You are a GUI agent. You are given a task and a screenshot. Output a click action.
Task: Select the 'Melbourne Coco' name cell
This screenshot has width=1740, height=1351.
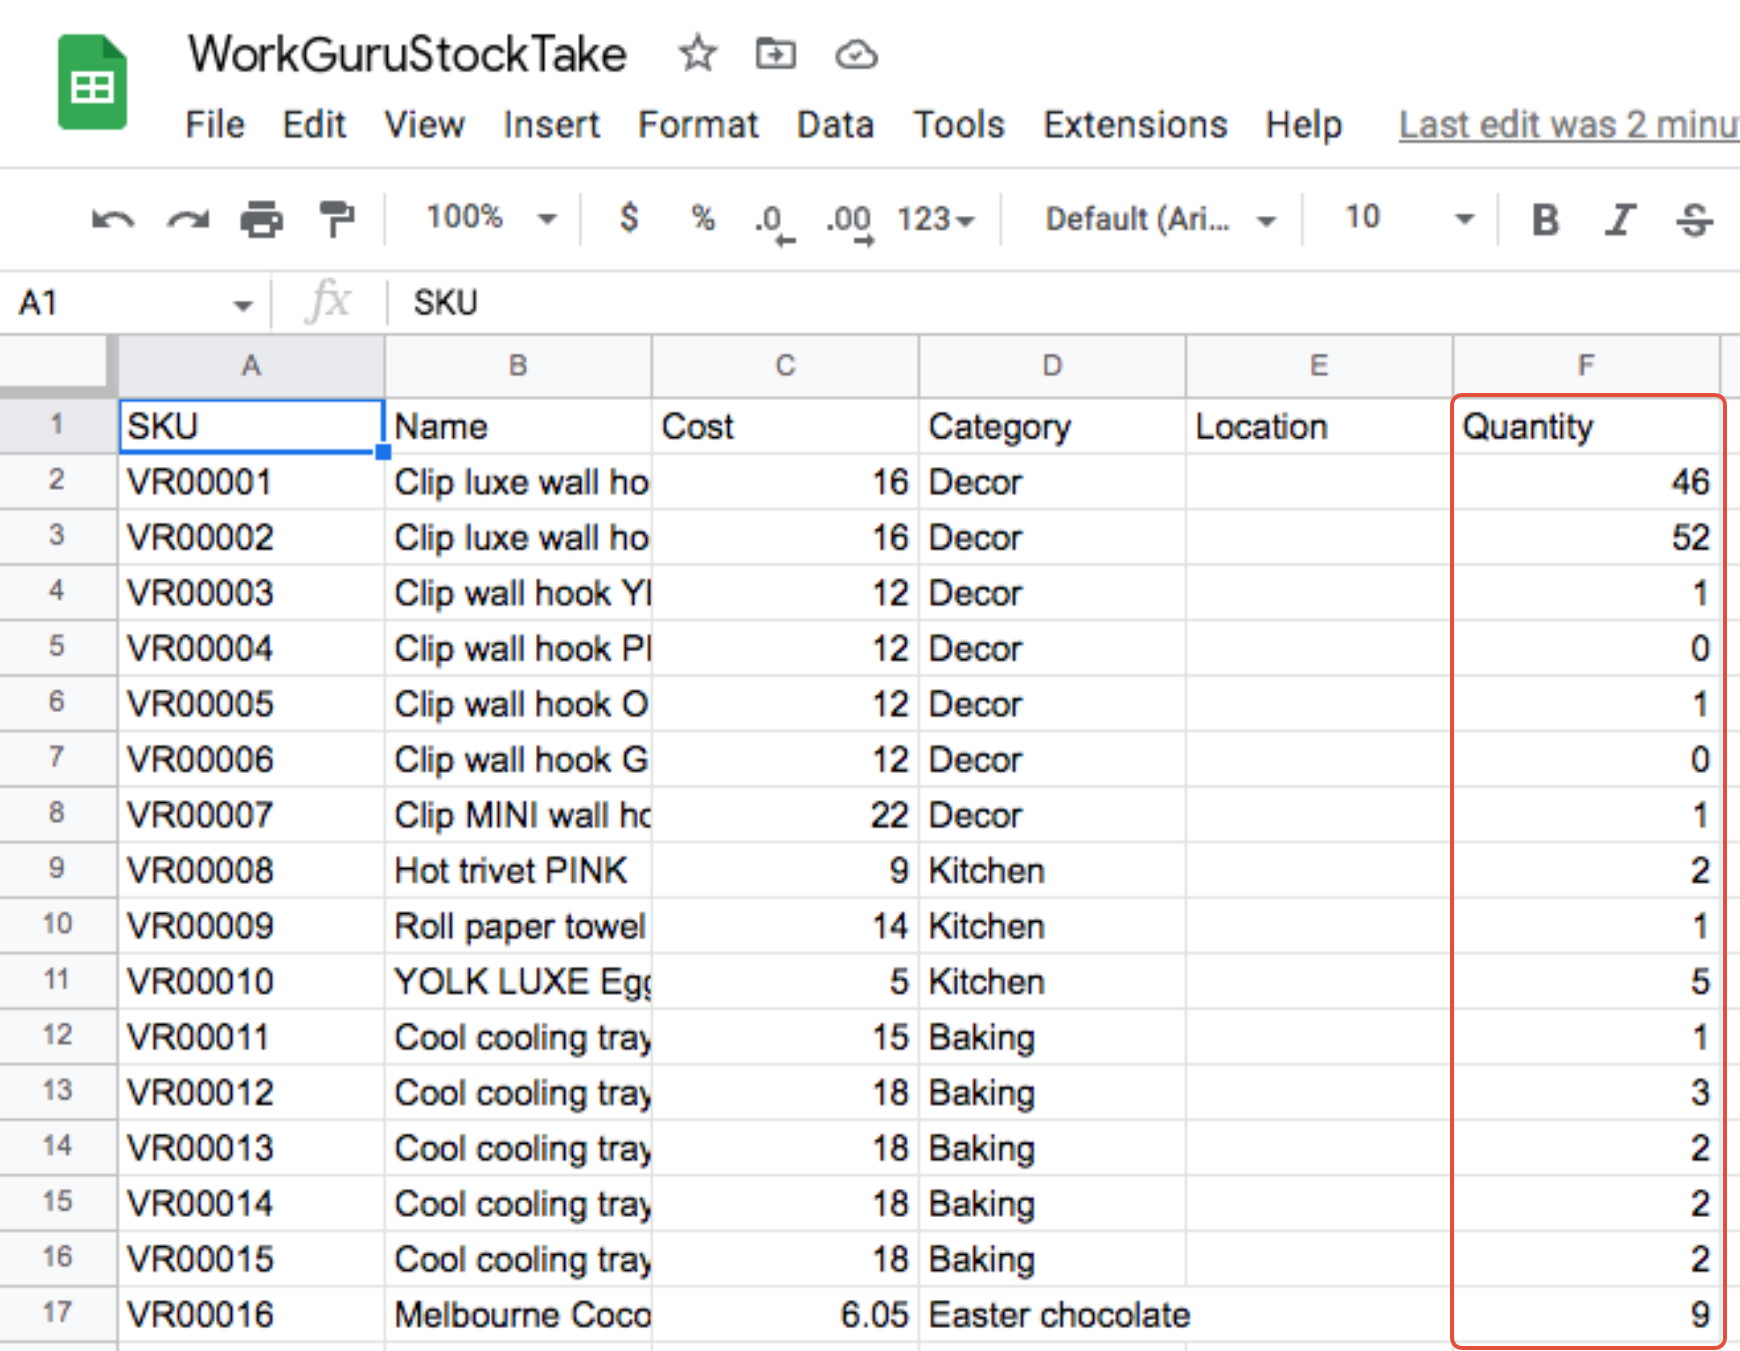click(x=518, y=1314)
